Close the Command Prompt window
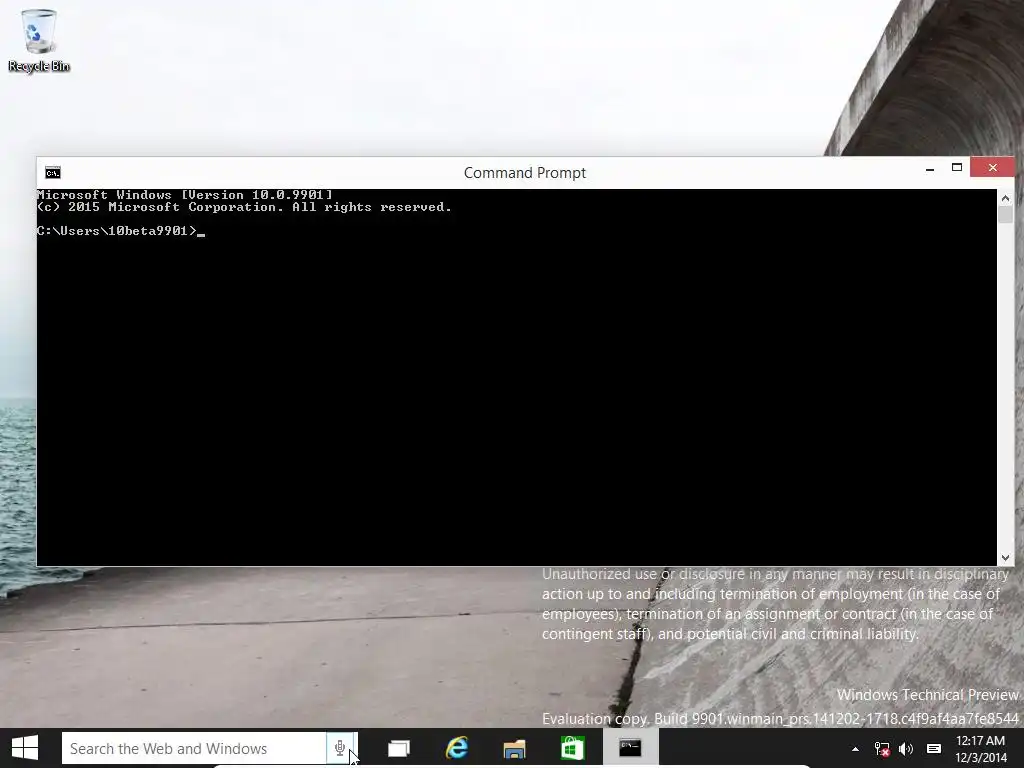1024x768 pixels. (993, 167)
